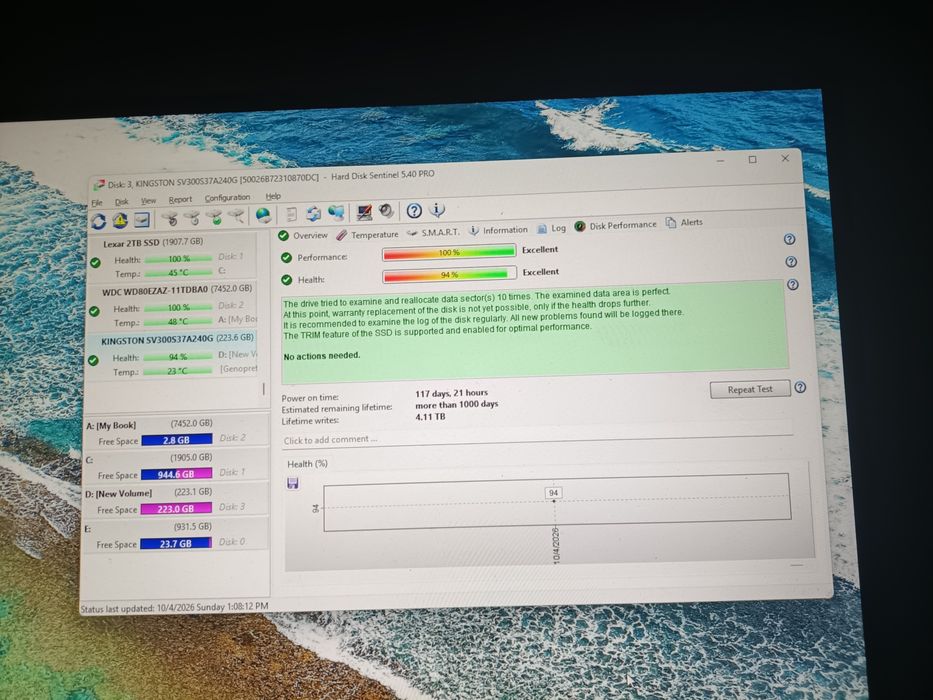
Task: Click the laptop with red screen toolbar icon
Action: pos(364,212)
